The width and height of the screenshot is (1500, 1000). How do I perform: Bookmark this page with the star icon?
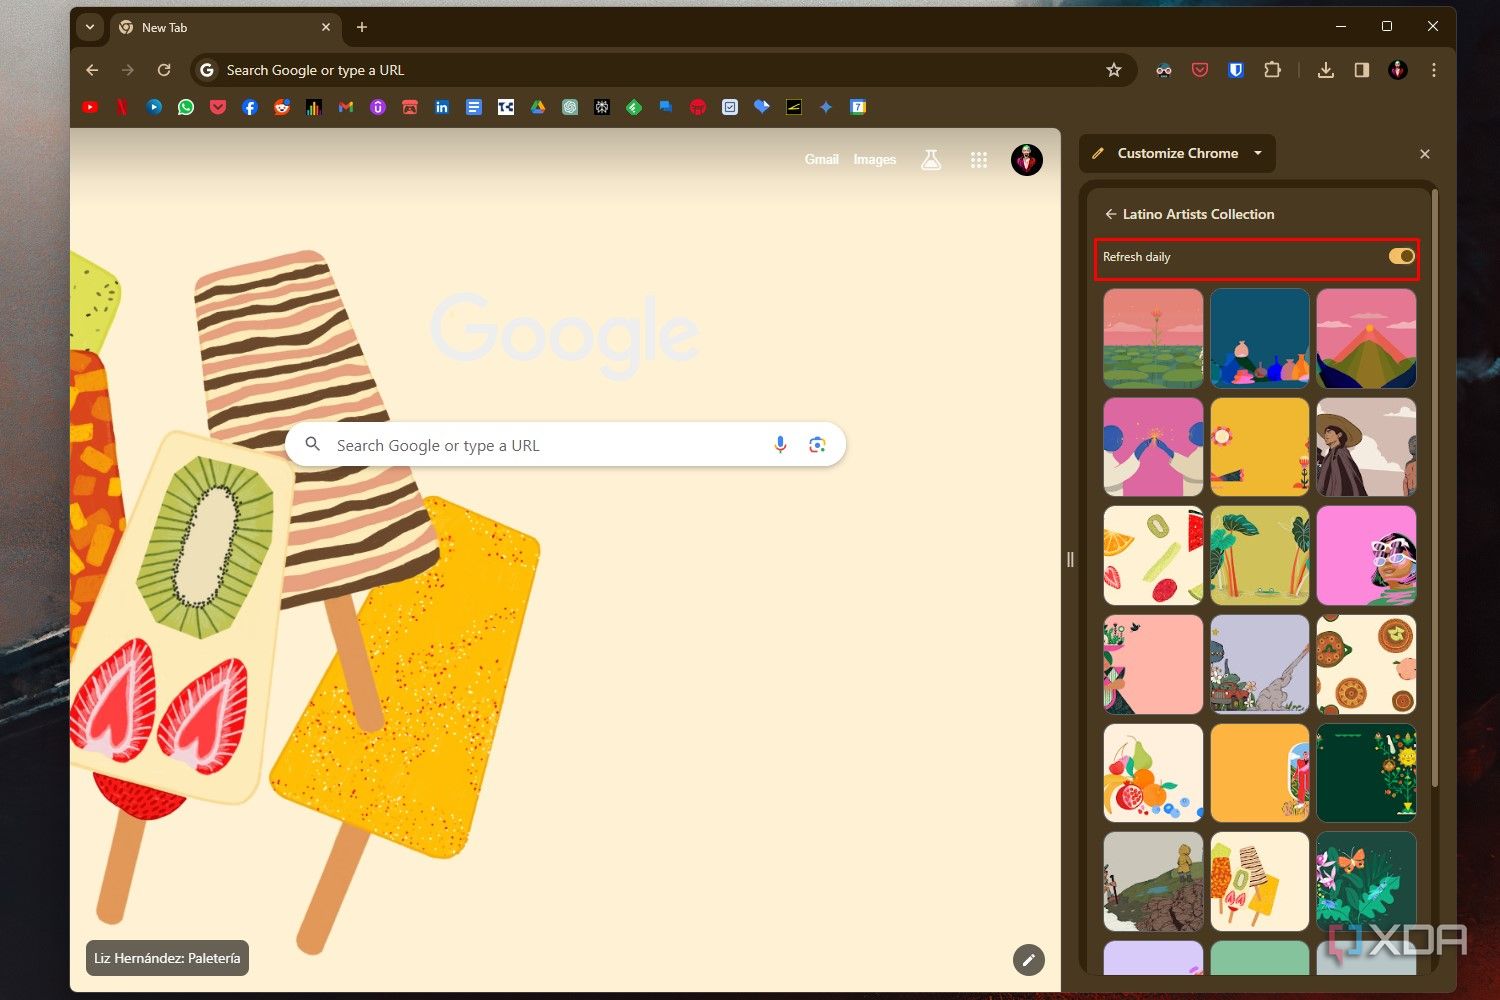click(1113, 69)
